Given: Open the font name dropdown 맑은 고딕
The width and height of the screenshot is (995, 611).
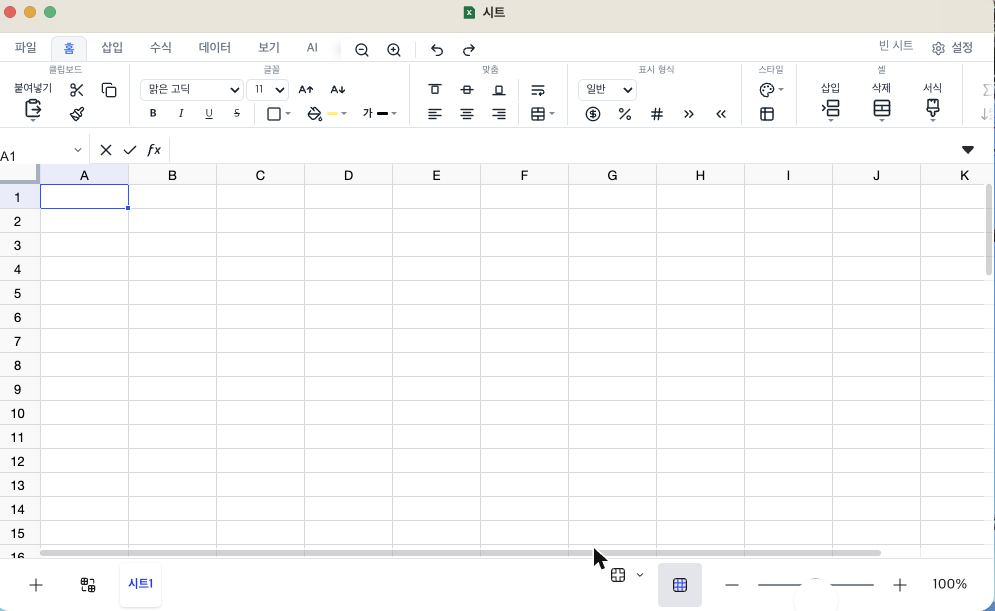Looking at the screenshot, I should pyautogui.click(x=192, y=89).
